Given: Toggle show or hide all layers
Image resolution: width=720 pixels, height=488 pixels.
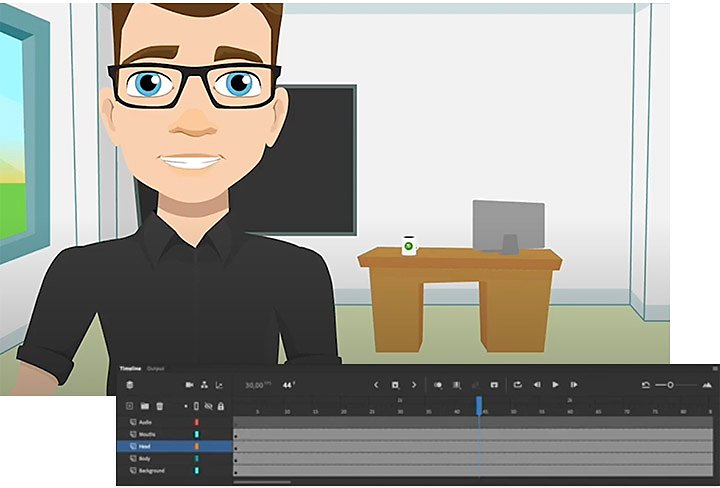Looking at the screenshot, I should point(208,406).
